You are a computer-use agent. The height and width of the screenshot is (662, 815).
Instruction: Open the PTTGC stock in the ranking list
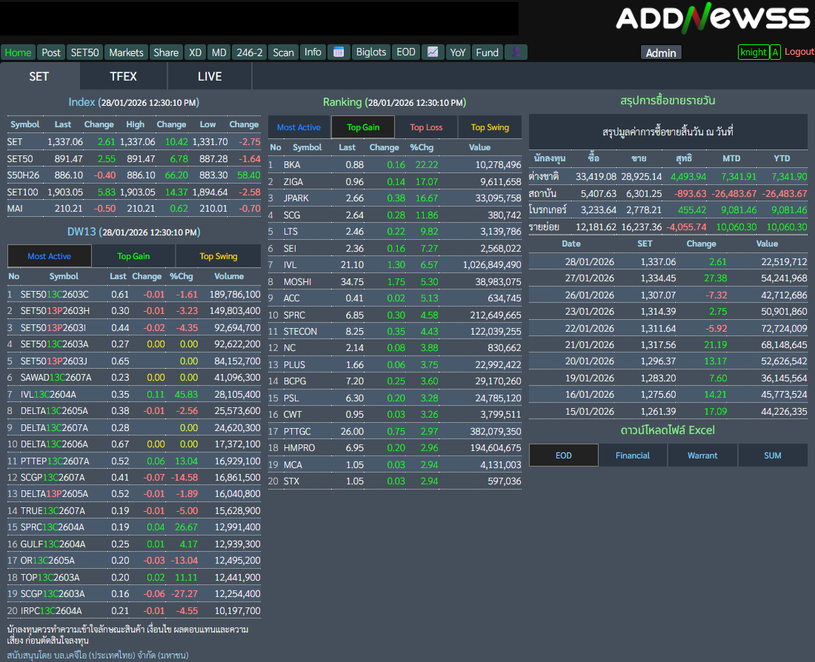click(297, 431)
